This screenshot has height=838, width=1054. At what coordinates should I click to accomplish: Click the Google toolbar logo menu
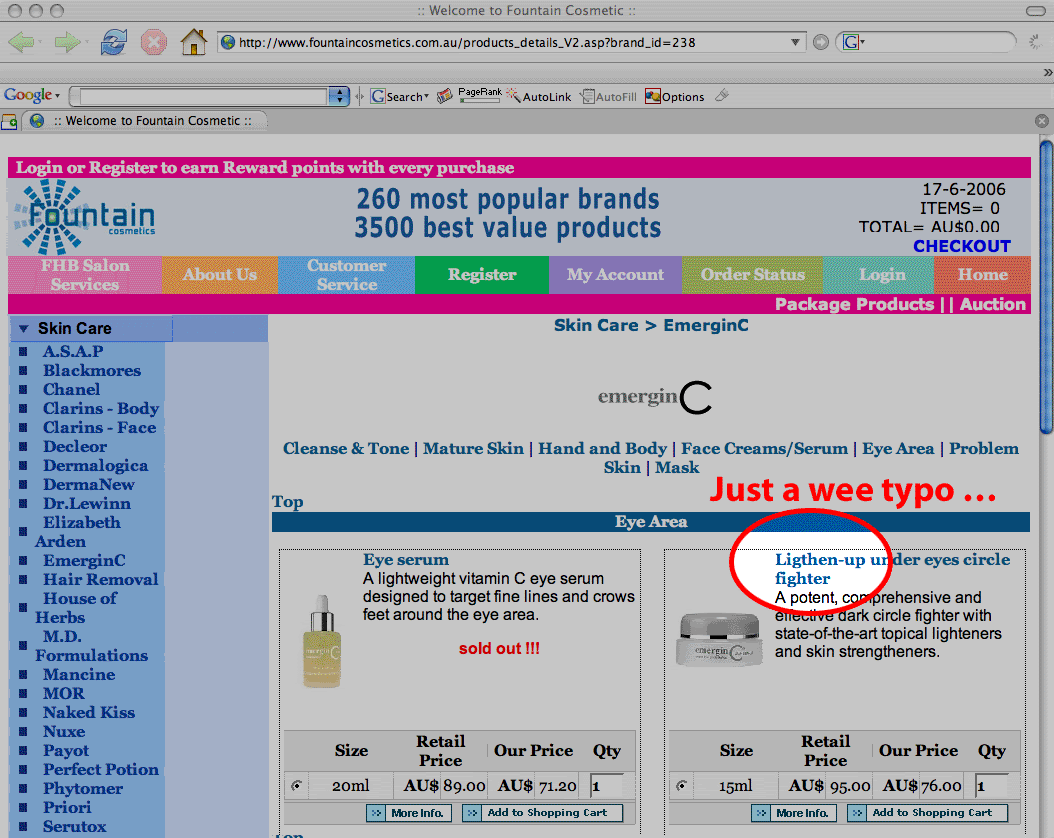point(32,95)
